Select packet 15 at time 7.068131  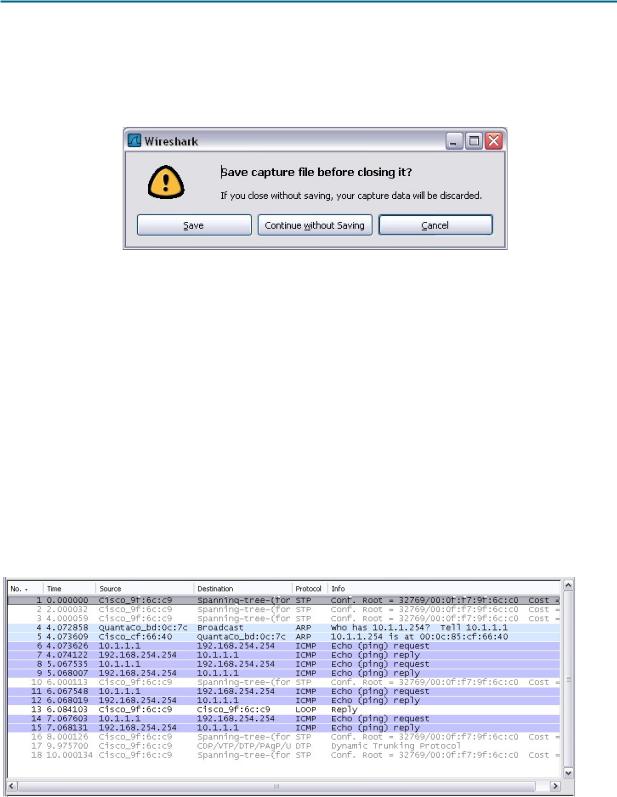[284, 728]
